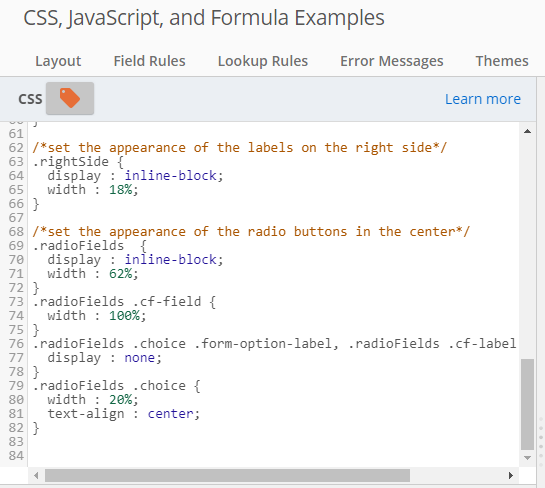Click the 'none' display value
545x488 pixels.
pos(139,358)
